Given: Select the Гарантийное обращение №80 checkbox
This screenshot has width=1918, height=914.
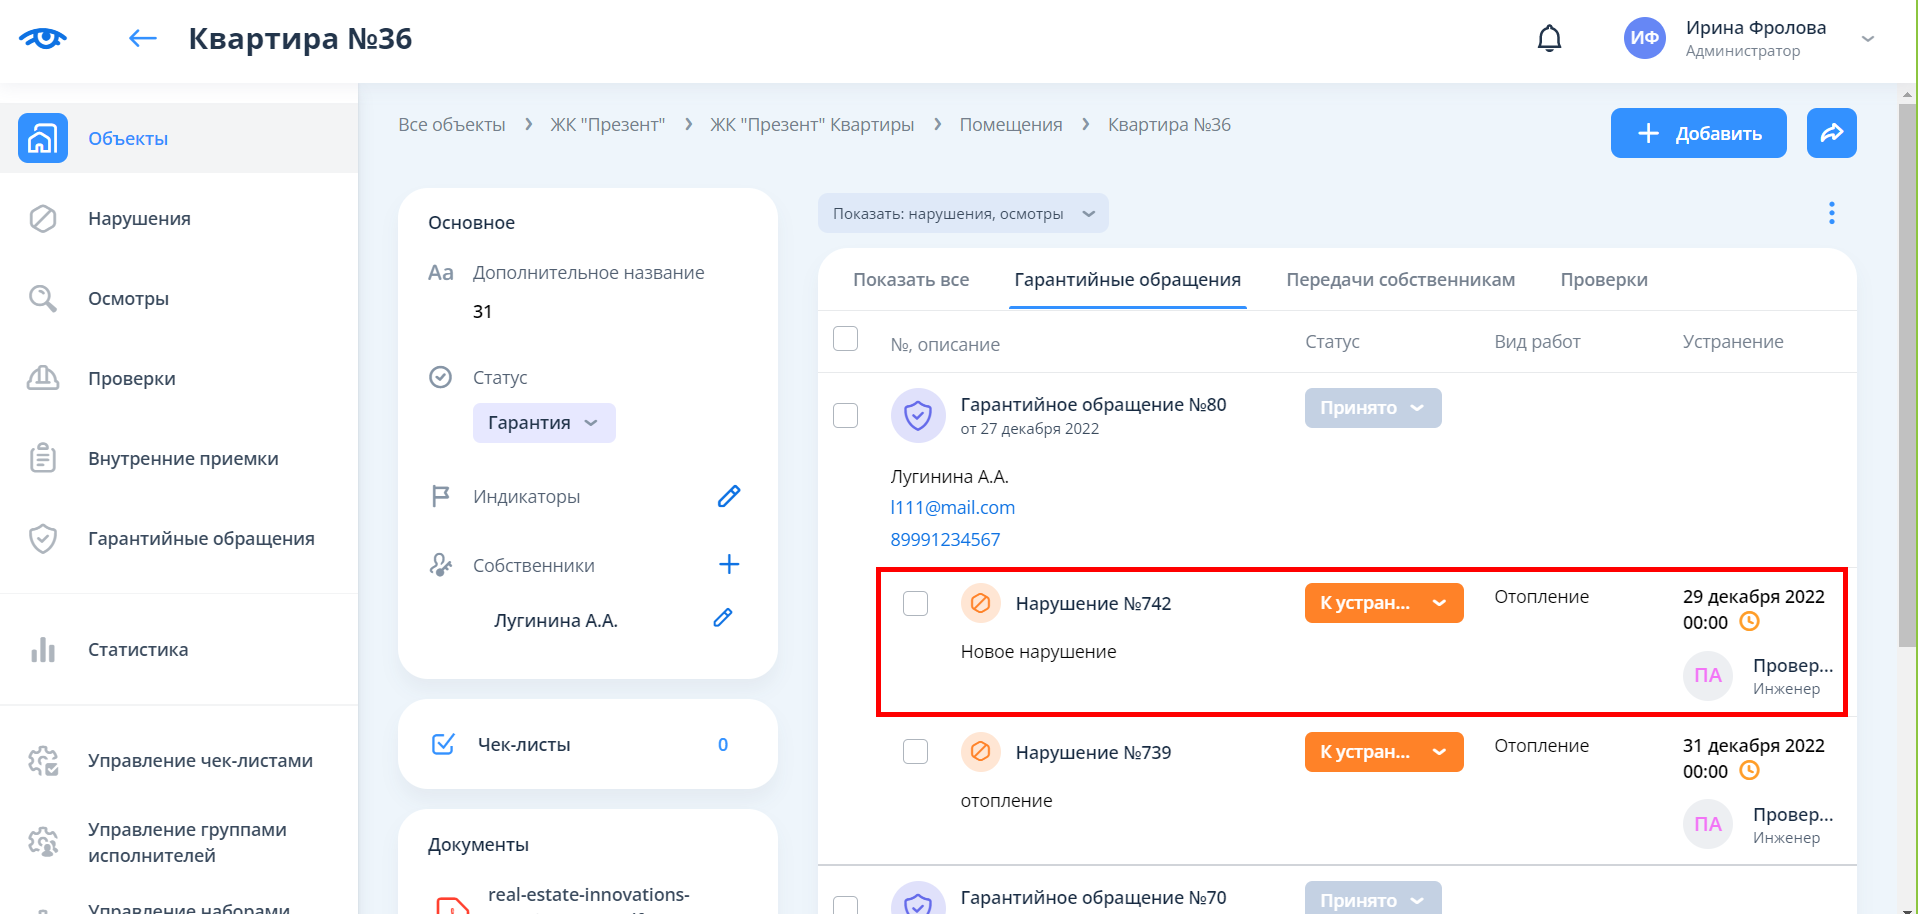Looking at the screenshot, I should point(846,415).
